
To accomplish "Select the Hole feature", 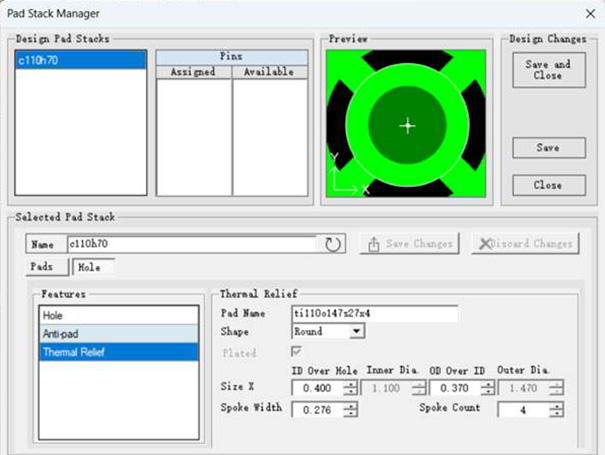I will [119, 315].
